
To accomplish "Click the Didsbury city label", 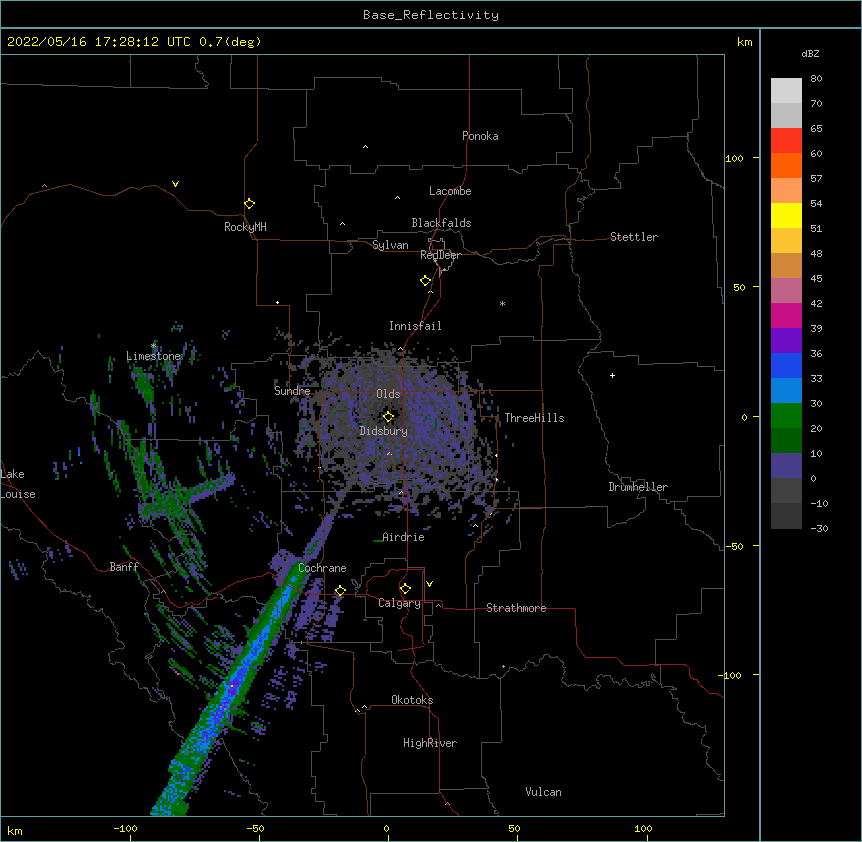I will tap(383, 431).
